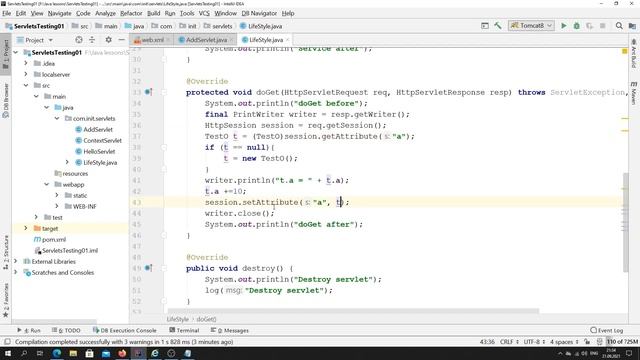Collapse the com.init.servlets package
The height and width of the screenshot is (360, 640).
[x=57, y=118]
